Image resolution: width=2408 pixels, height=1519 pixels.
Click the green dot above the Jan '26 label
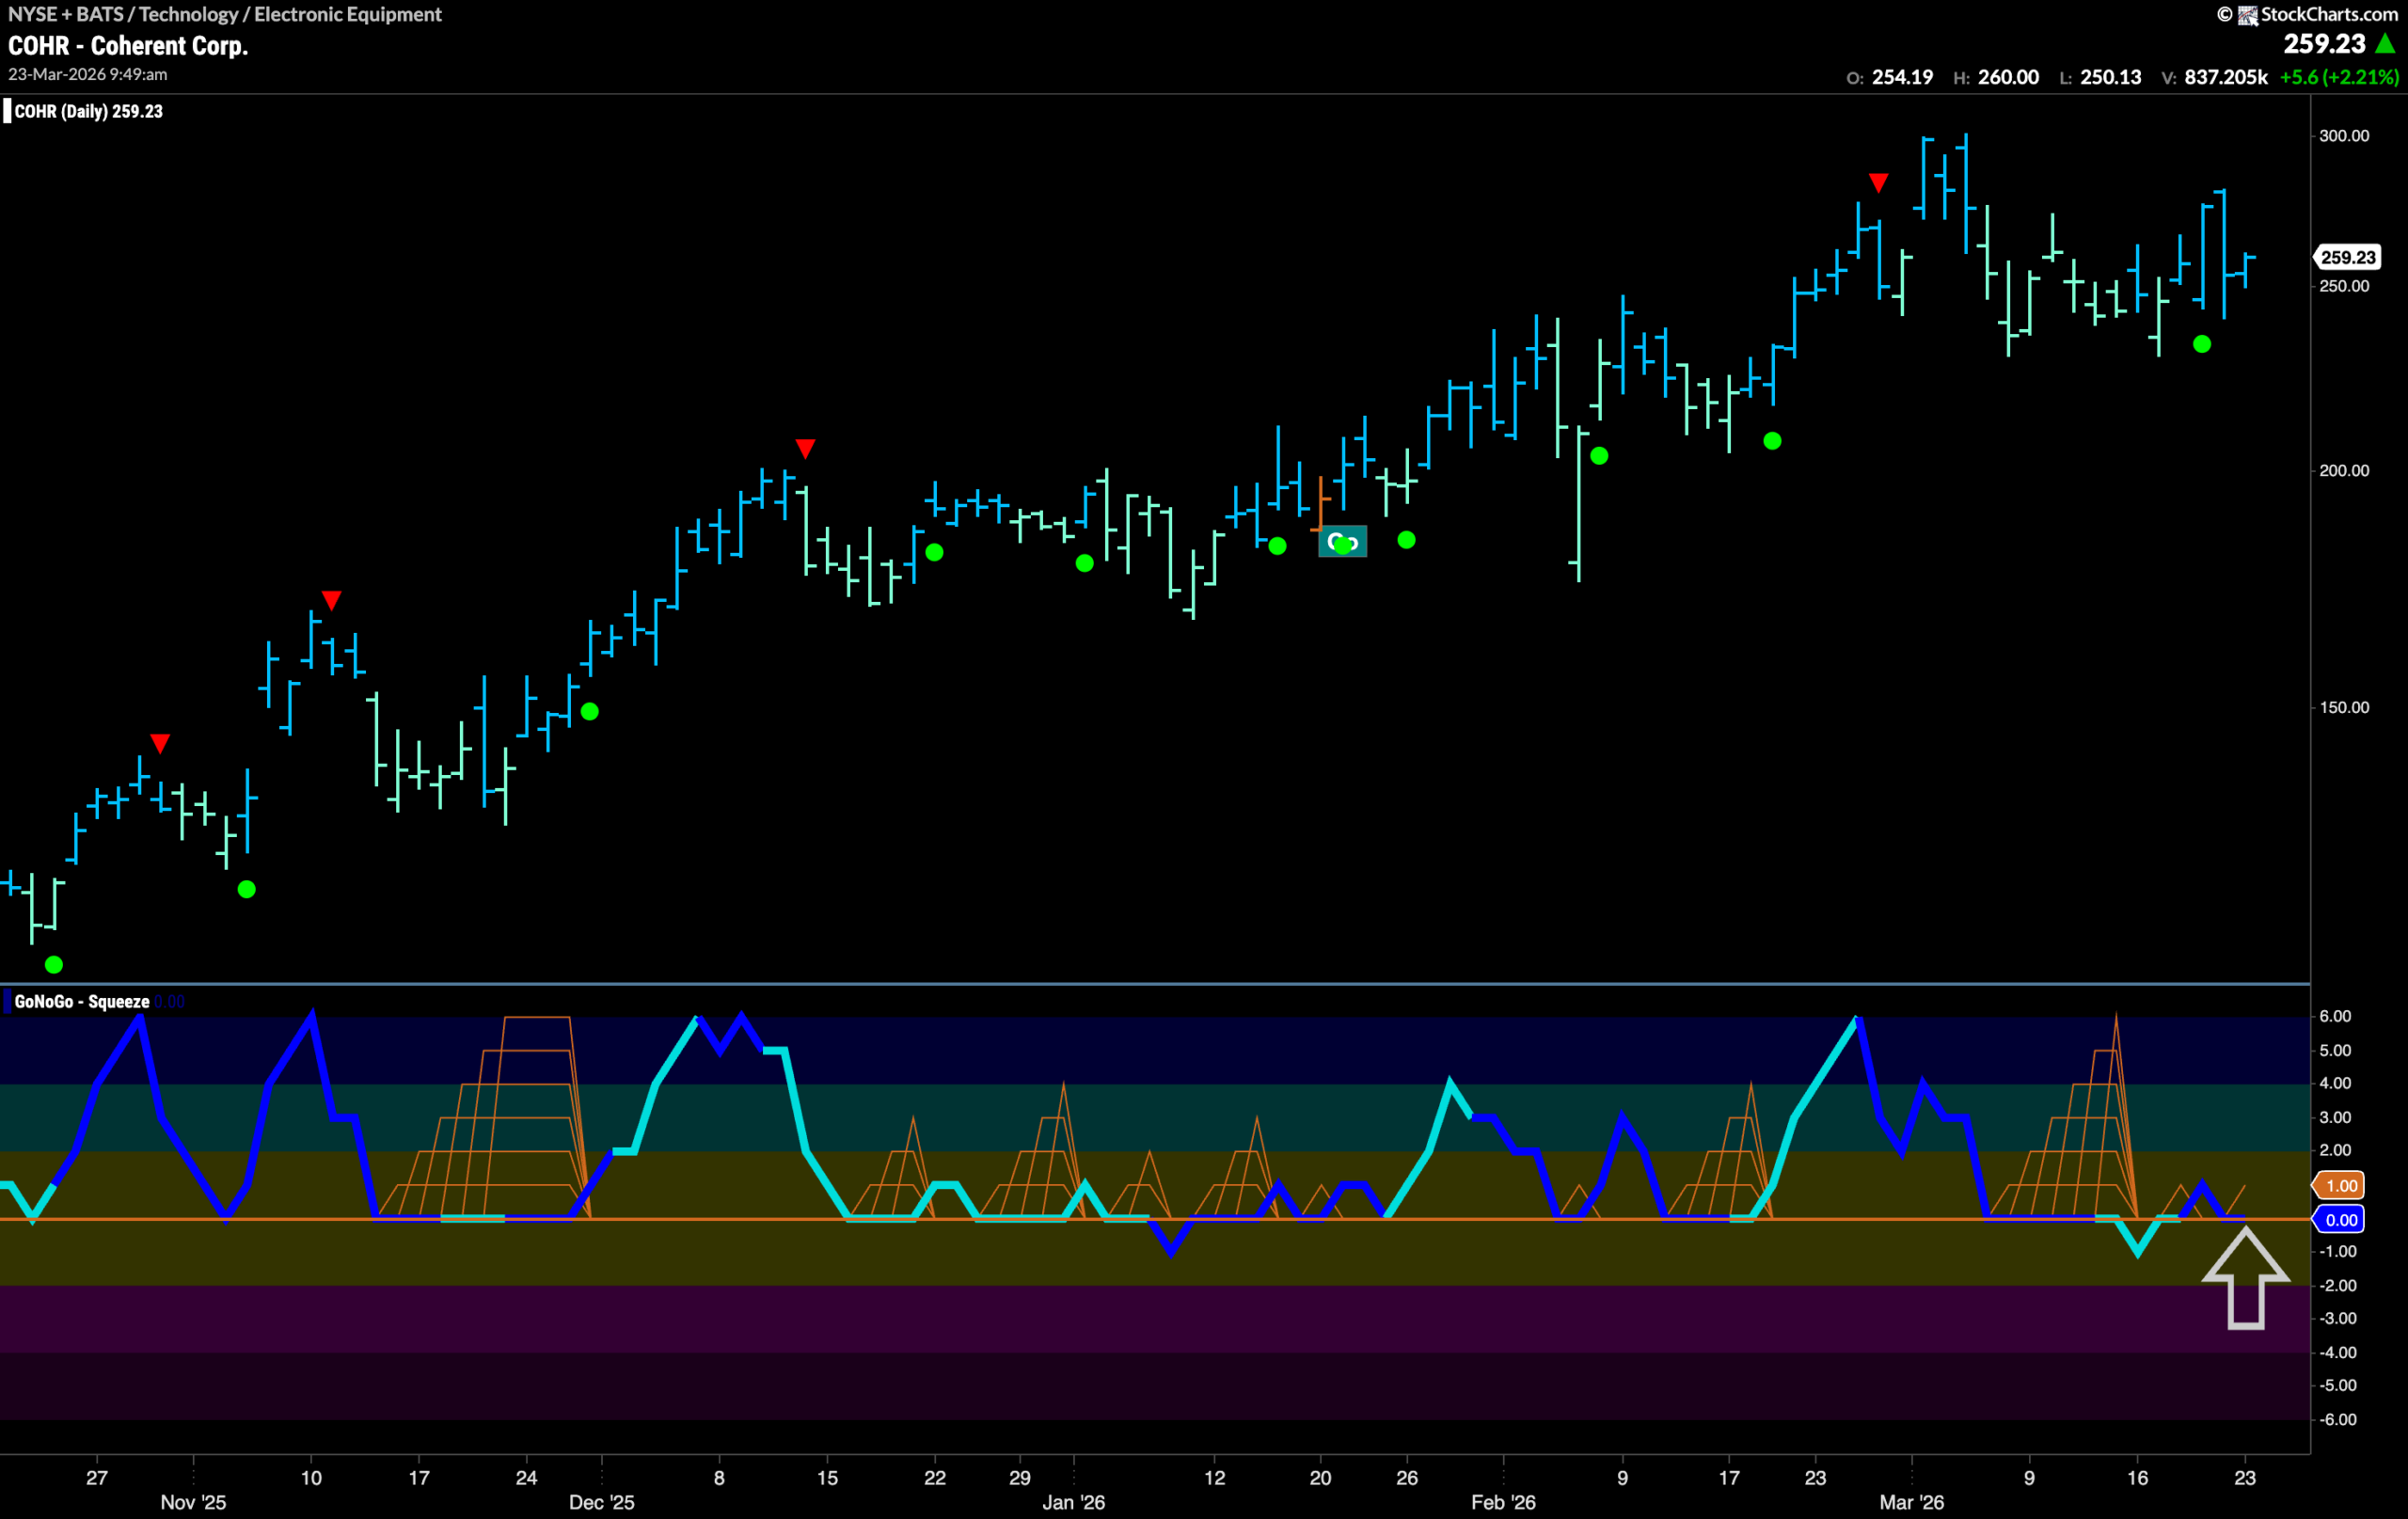coord(1084,564)
